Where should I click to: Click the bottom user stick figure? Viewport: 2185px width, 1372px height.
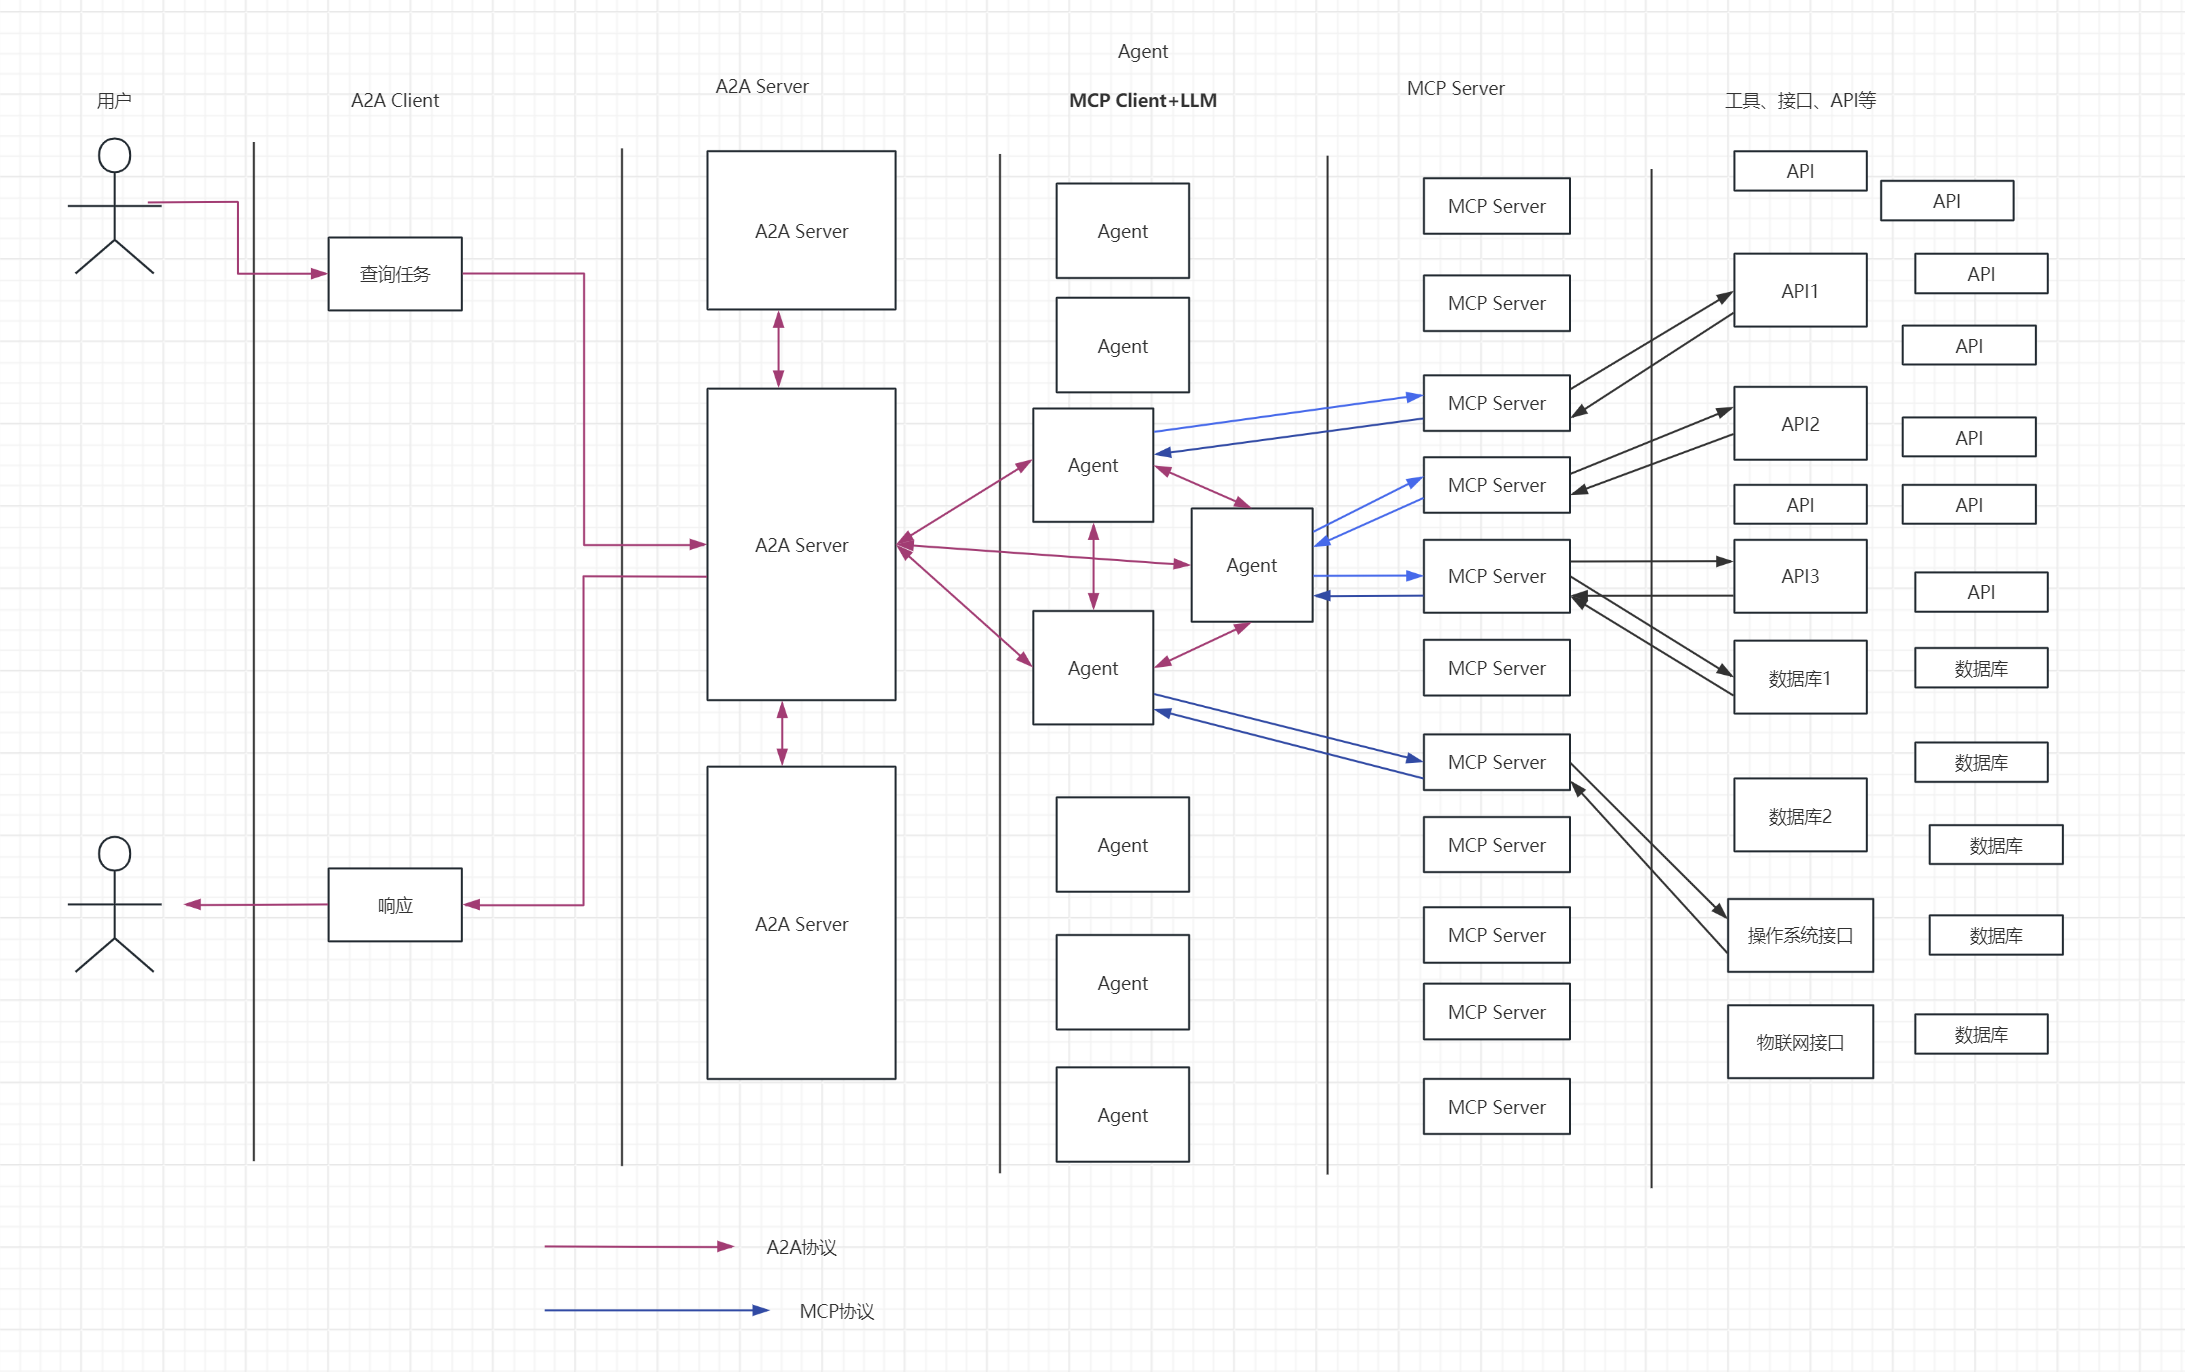click(114, 904)
